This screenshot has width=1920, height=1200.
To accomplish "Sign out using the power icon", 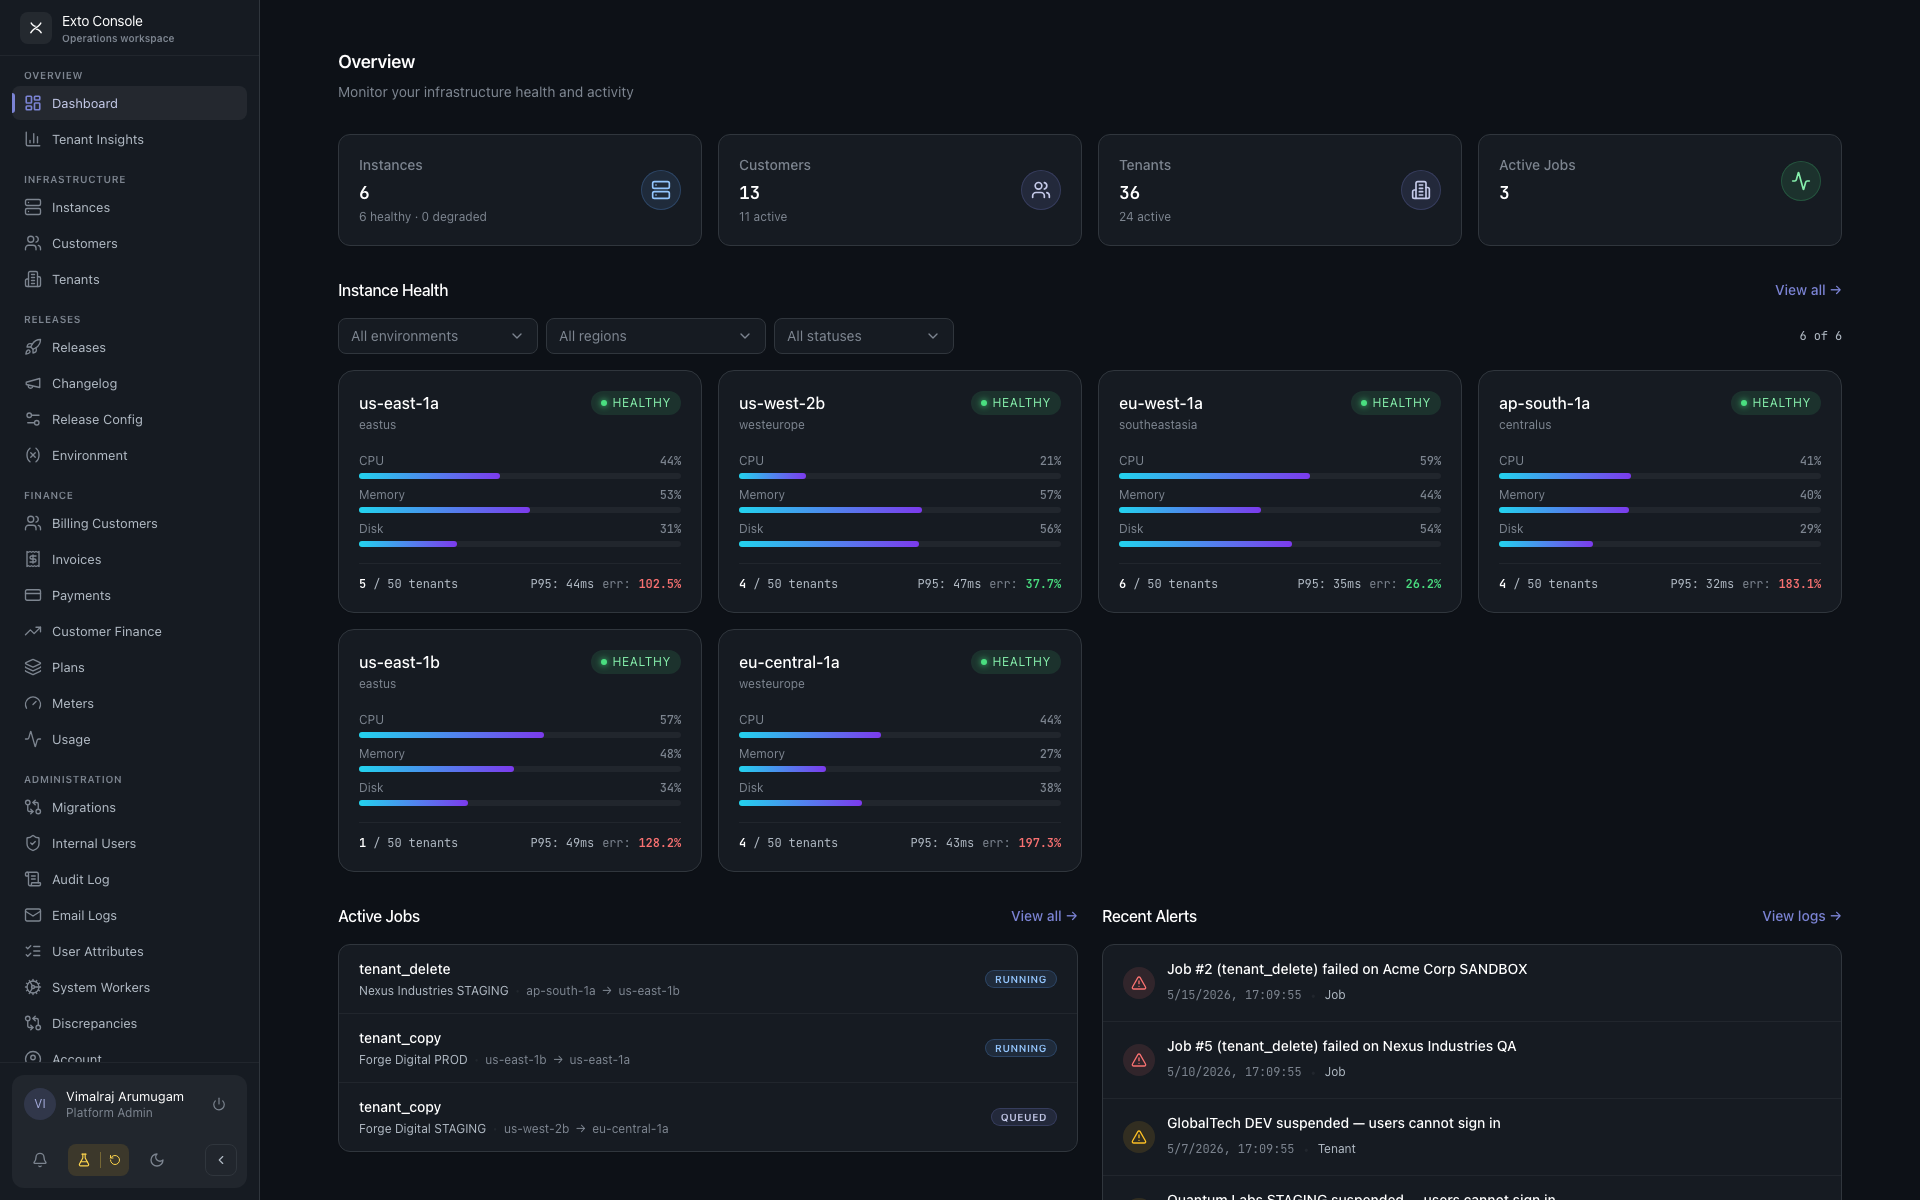I will tap(219, 1104).
